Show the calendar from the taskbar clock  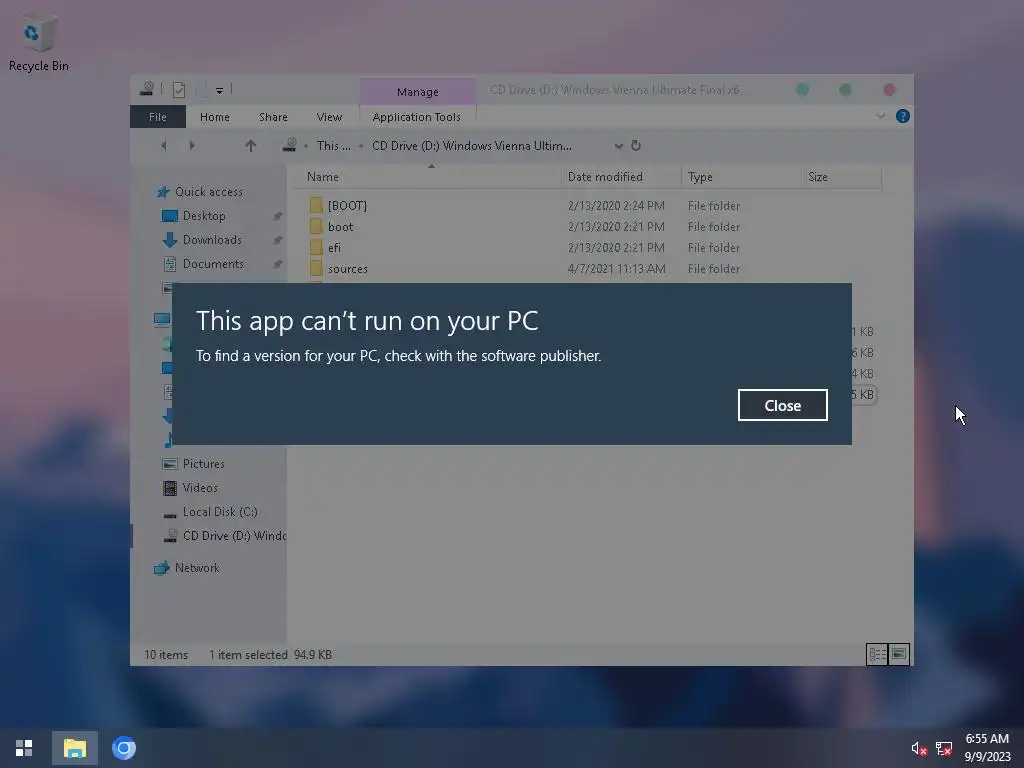click(x=987, y=748)
